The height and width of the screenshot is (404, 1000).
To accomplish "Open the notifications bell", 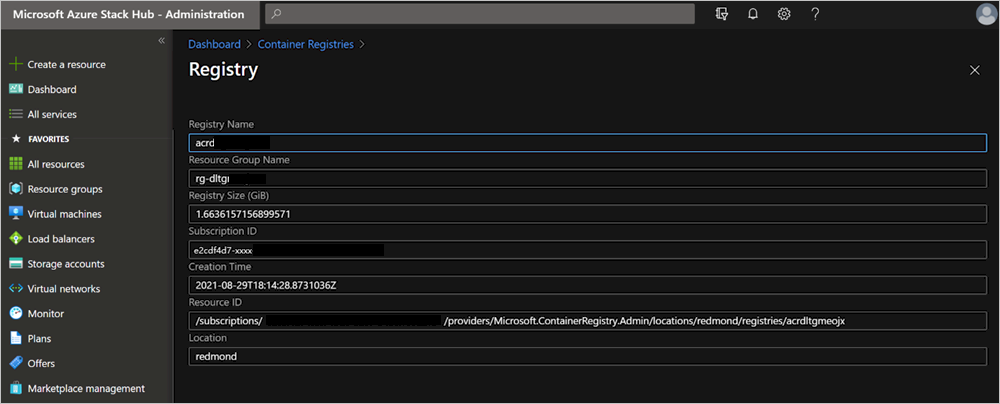I will pyautogui.click(x=753, y=14).
